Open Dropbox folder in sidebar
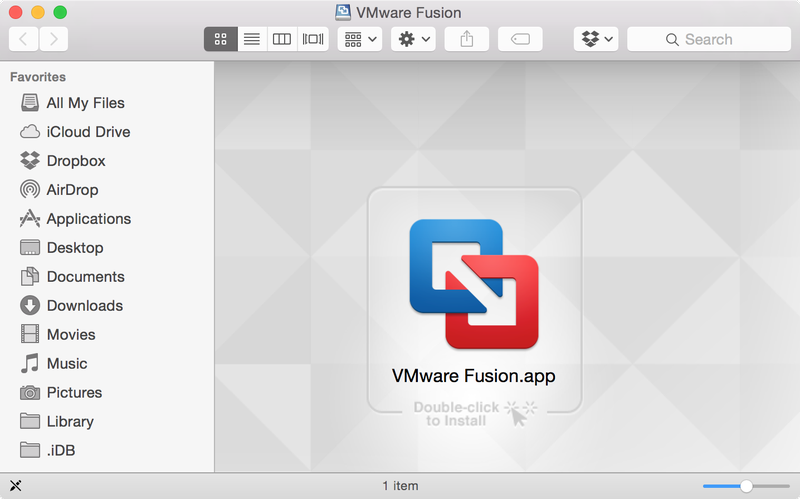800x499 pixels. (x=107, y=161)
